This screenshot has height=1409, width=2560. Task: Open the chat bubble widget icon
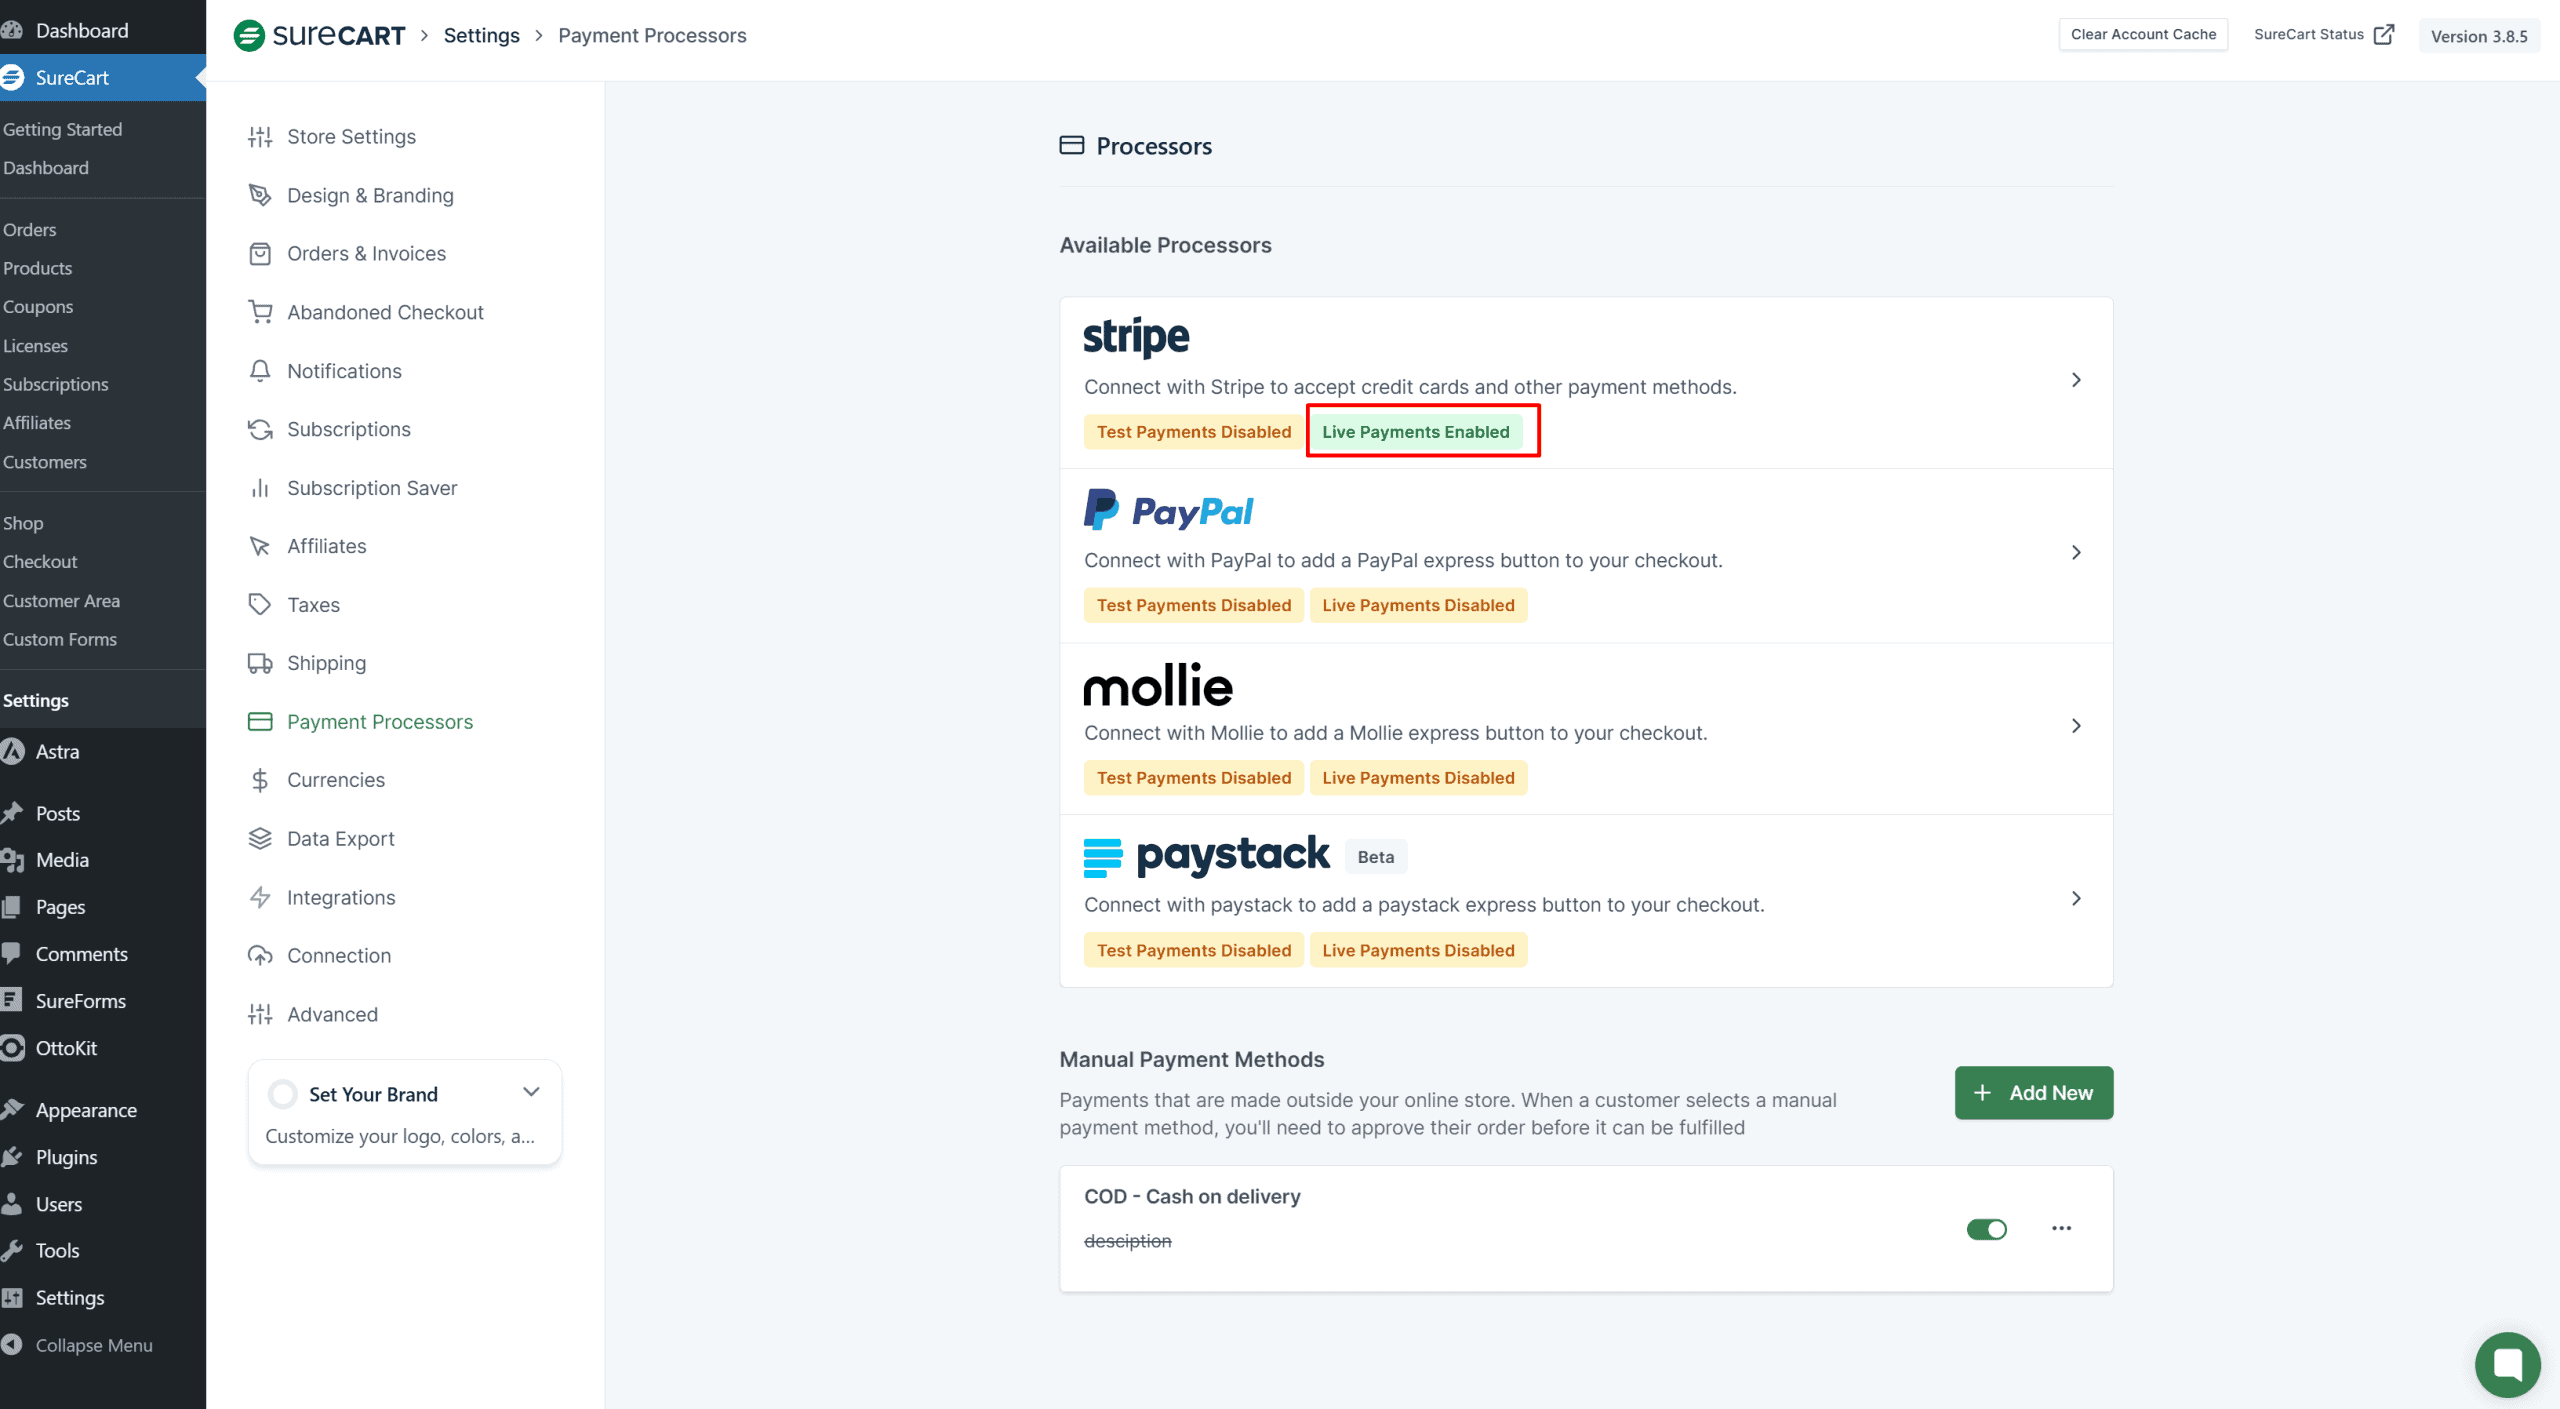[2507, 1364]
